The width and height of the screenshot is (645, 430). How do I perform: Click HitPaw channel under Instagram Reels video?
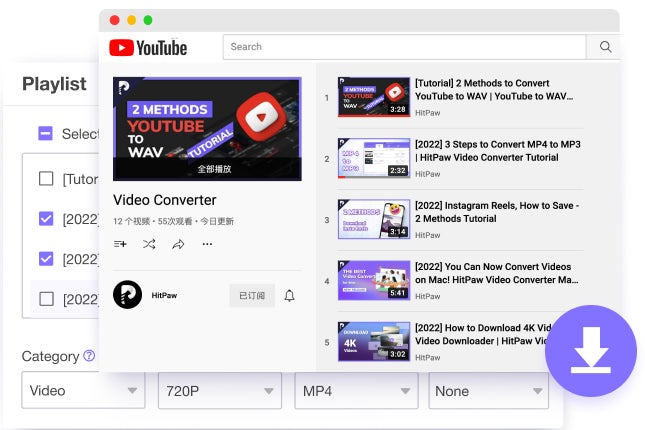coord(427,235)
